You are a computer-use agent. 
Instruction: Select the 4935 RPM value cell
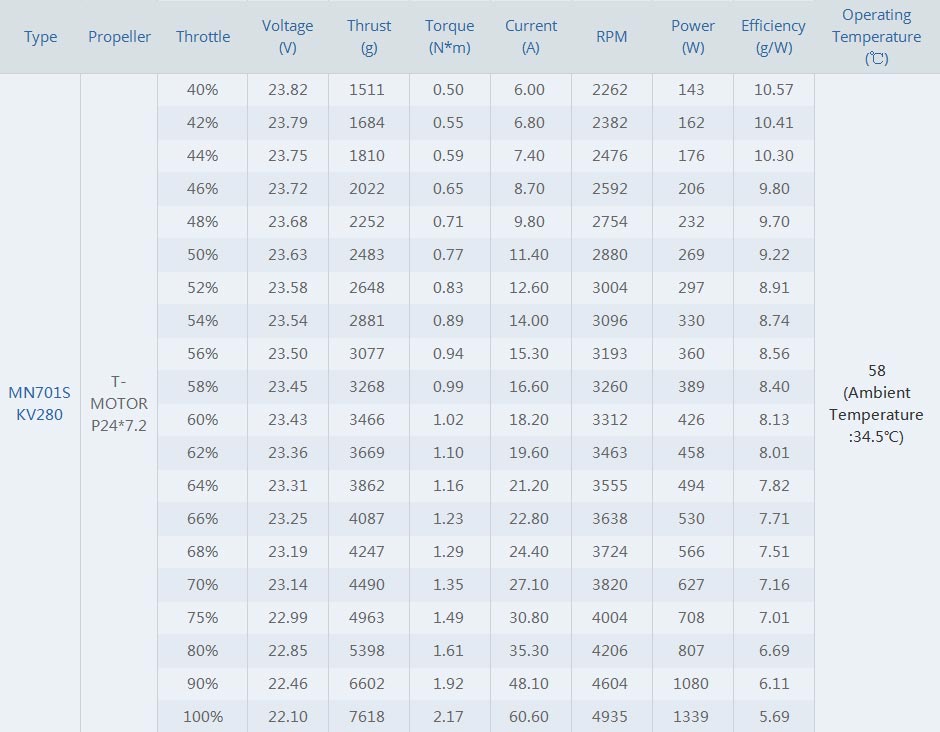(610, 716)
